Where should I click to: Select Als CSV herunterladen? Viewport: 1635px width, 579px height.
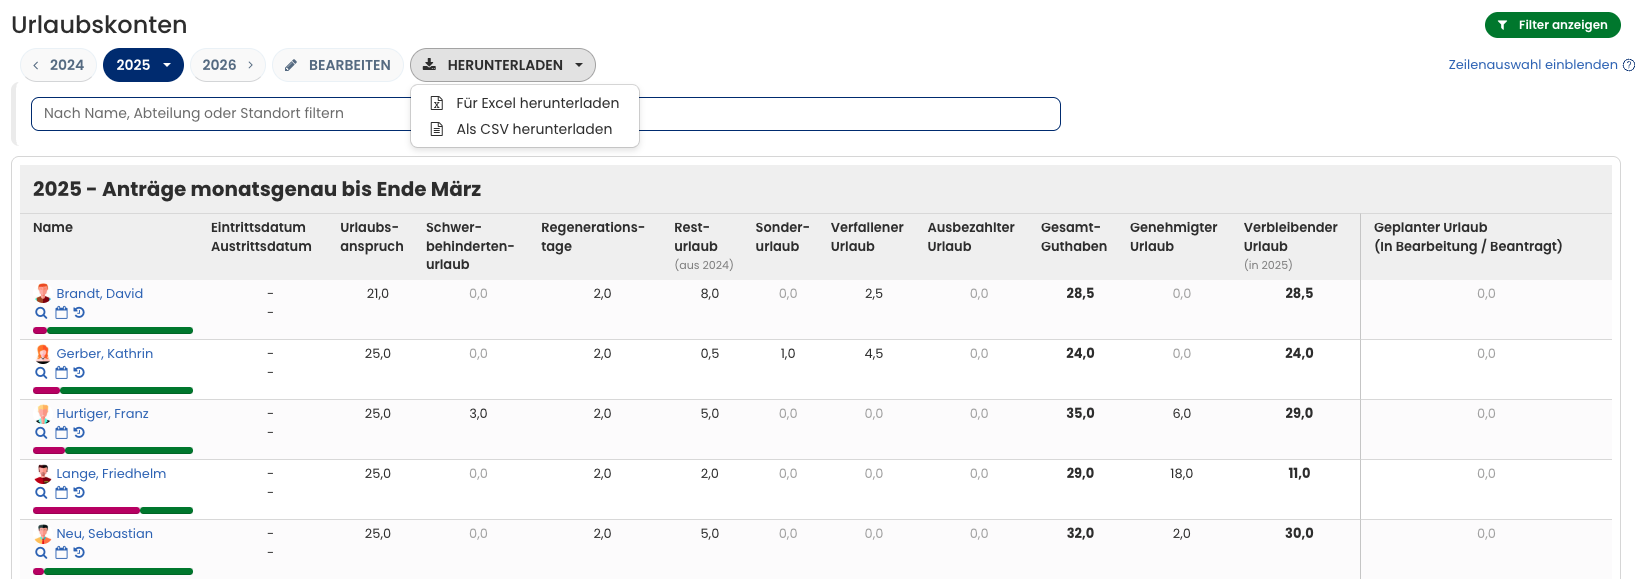[x=533, y=129]
